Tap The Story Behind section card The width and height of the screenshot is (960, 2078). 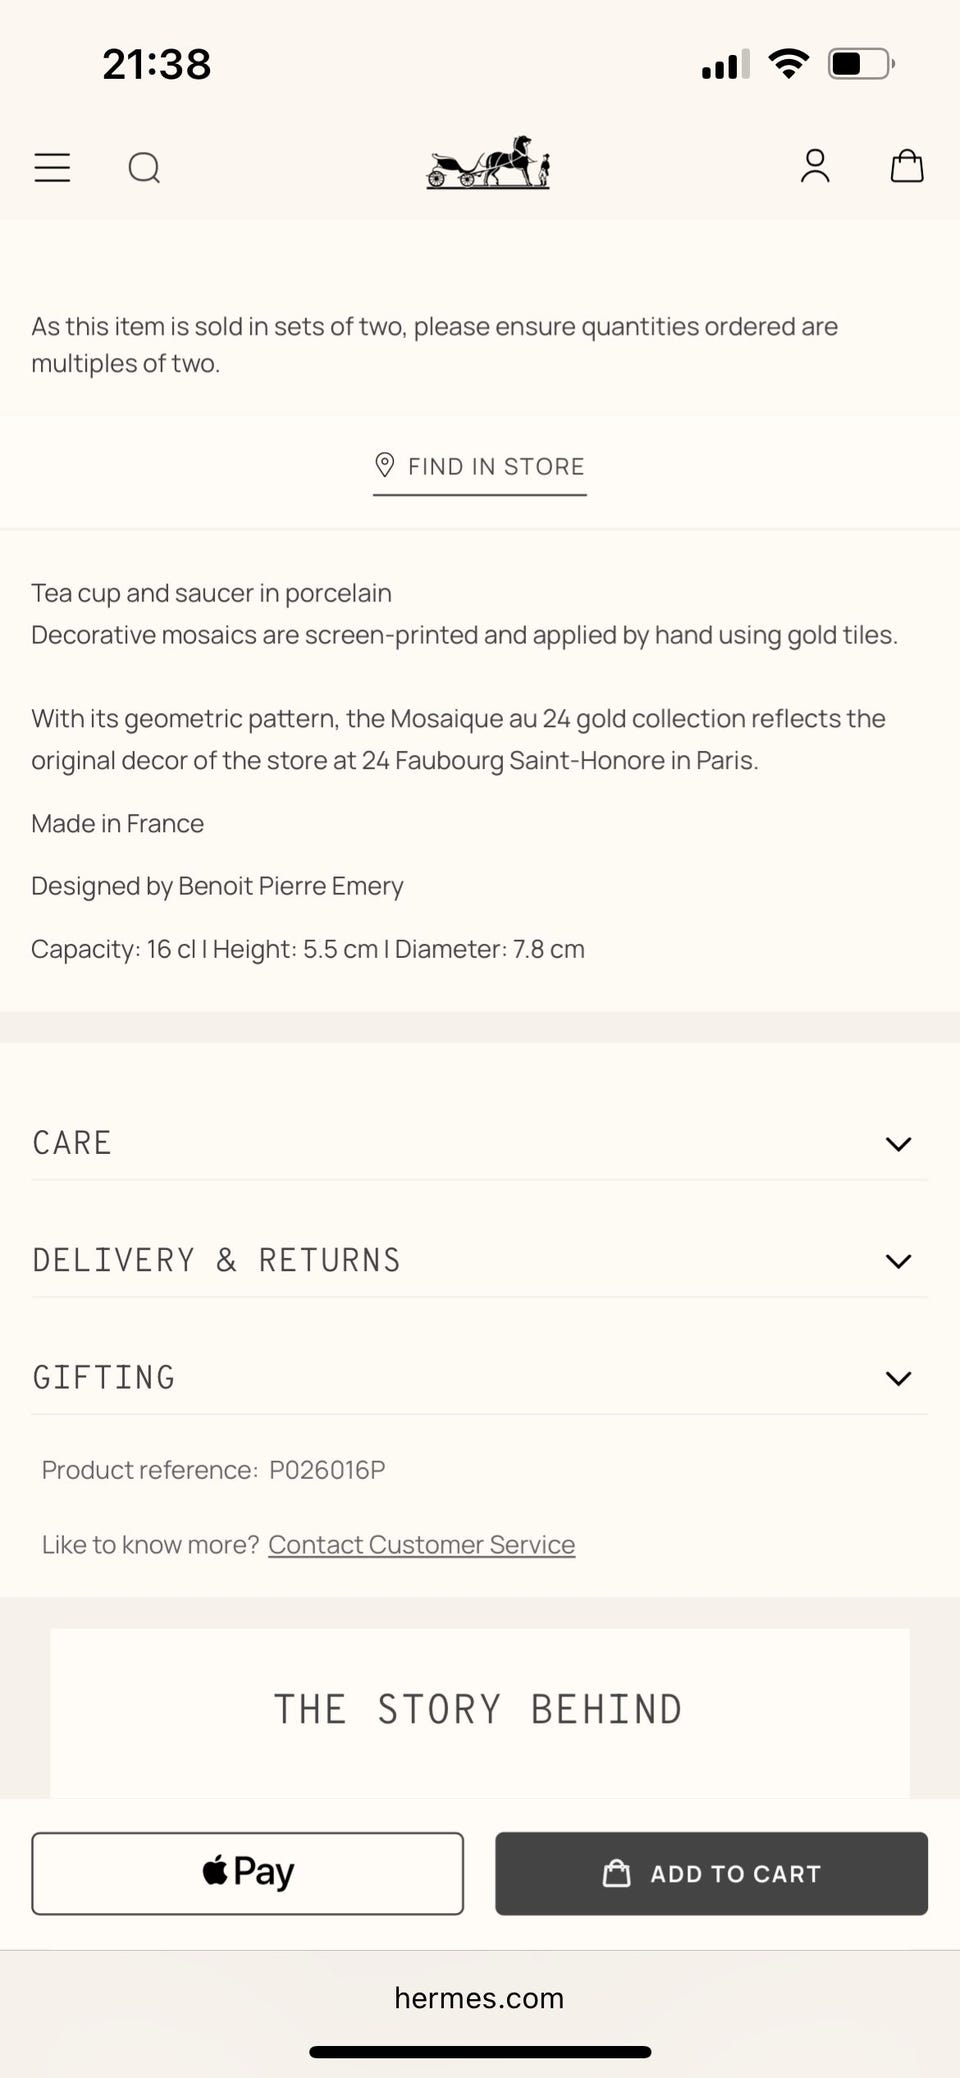click(479, 1711)
